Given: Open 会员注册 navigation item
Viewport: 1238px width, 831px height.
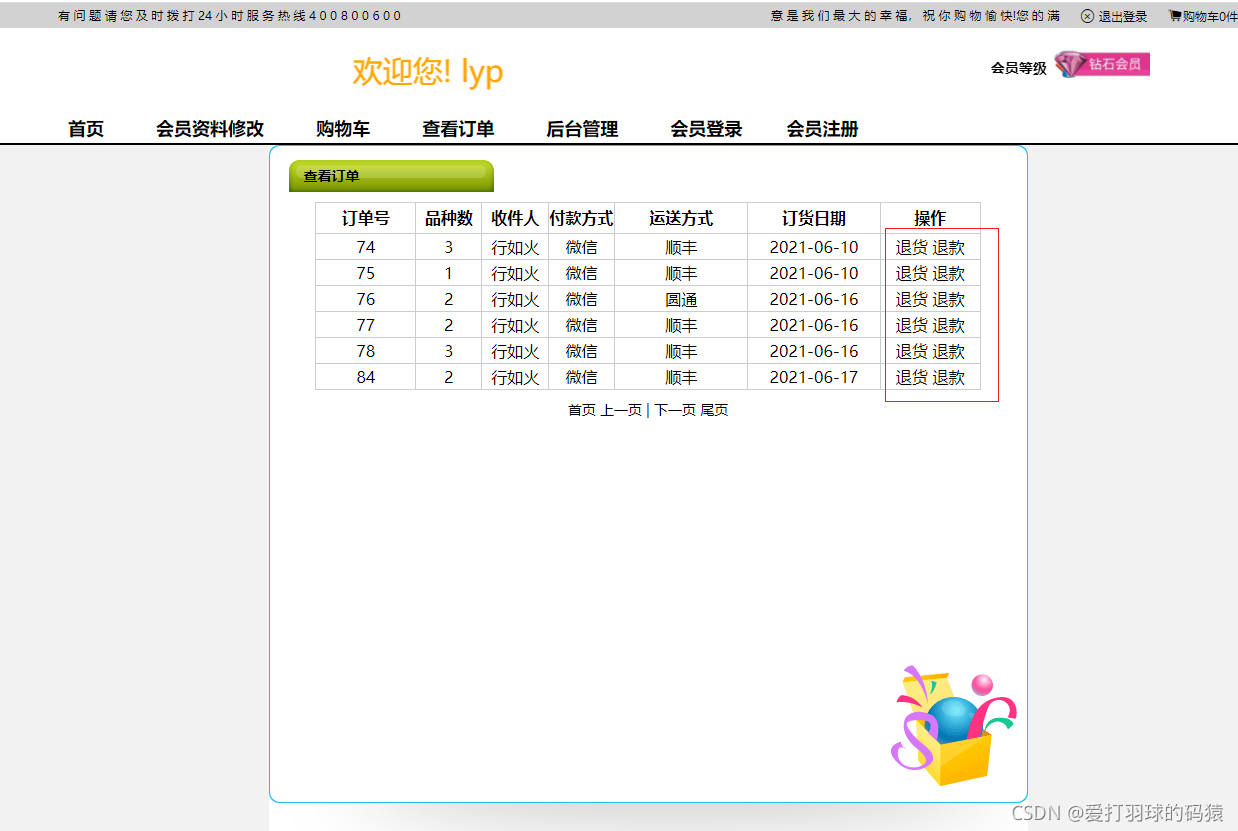Looking at the screenshot, I should tap(820, 129).
